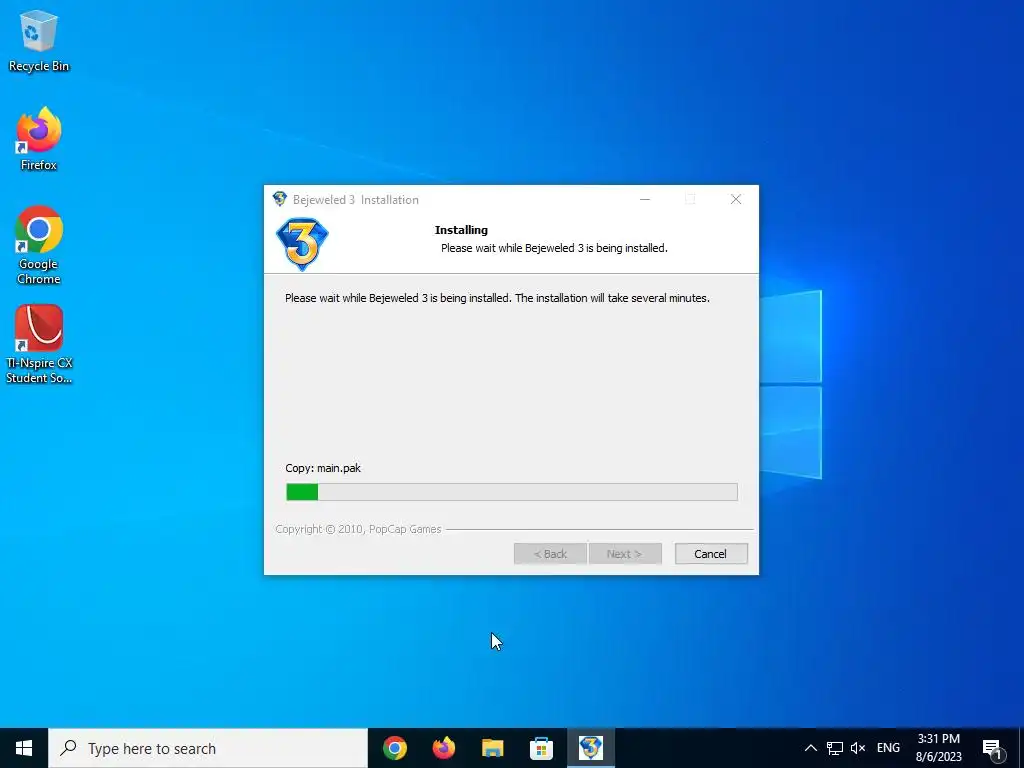Open the notification center icon
Screen dimensions: 1024x768
[993, 749]
